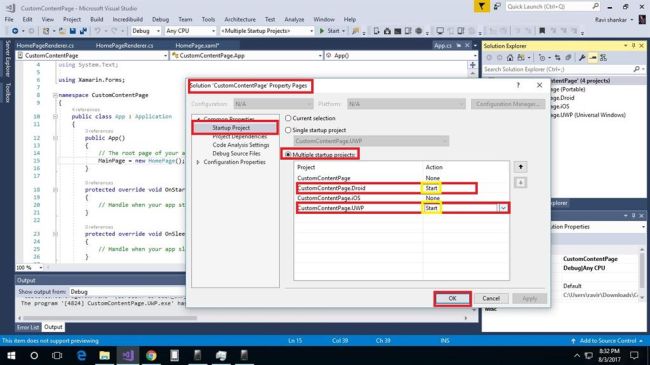Click the Solution Explorer properties wrench icon
Screen dimensions: 650x365
pyautogui.click(x=582, y=58)
